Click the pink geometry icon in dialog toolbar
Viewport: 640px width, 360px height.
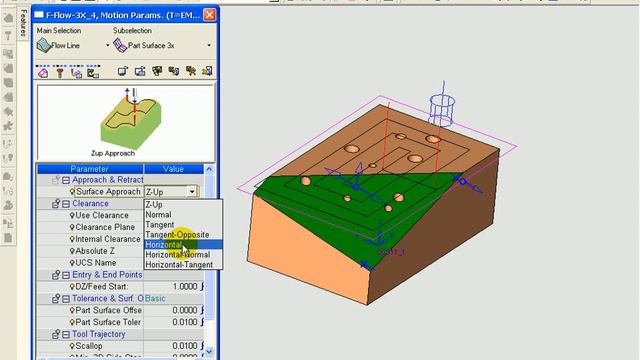click(43, 73)
